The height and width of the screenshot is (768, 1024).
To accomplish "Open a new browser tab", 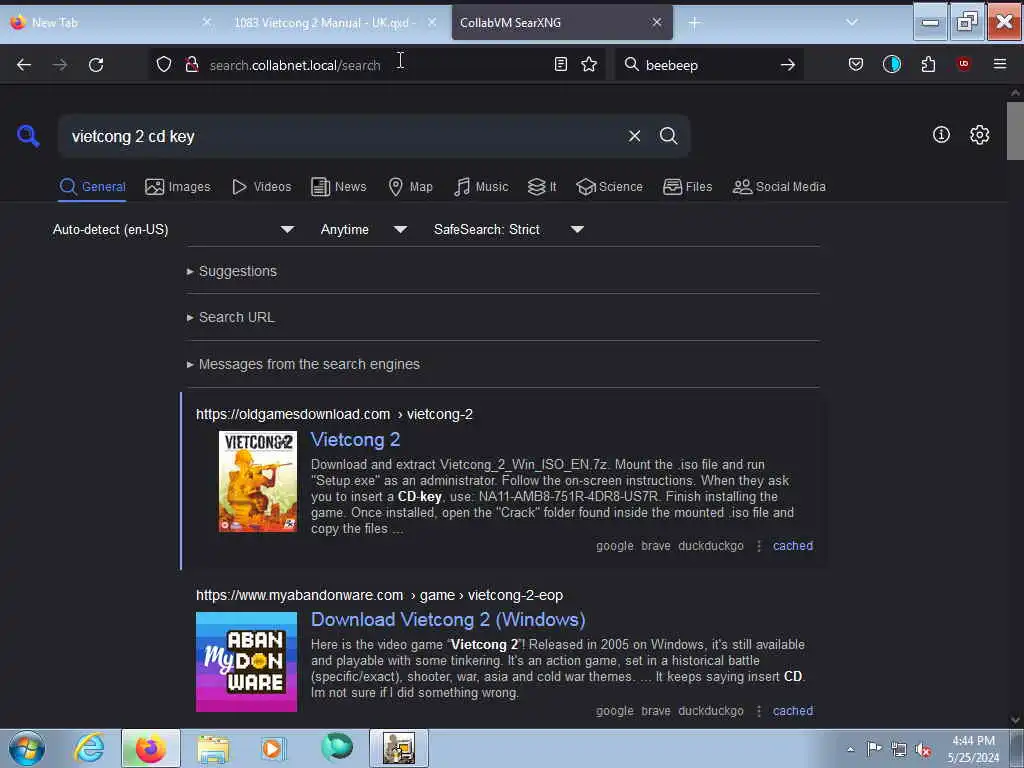I will [x=694, y=23].
